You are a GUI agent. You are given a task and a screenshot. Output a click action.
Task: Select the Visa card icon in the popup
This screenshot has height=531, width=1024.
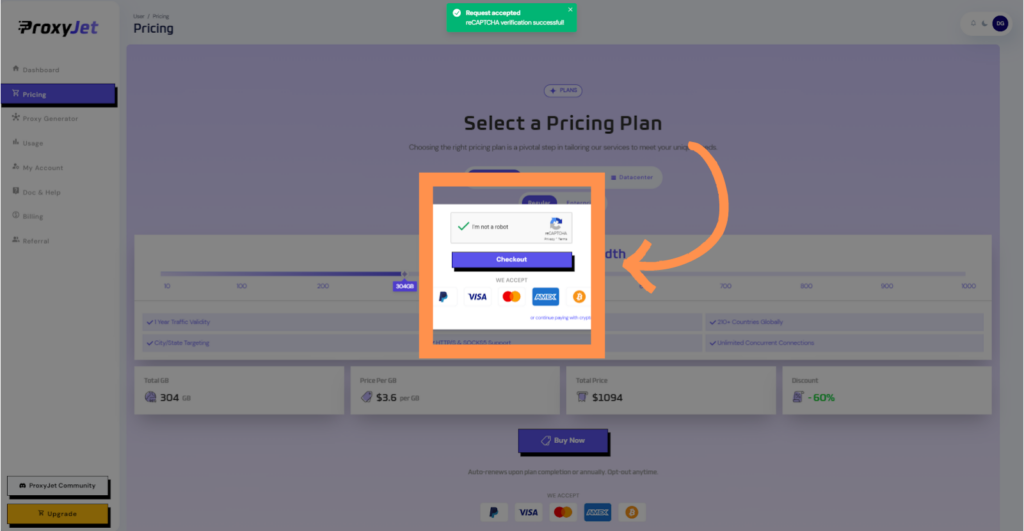click(477, 297)
